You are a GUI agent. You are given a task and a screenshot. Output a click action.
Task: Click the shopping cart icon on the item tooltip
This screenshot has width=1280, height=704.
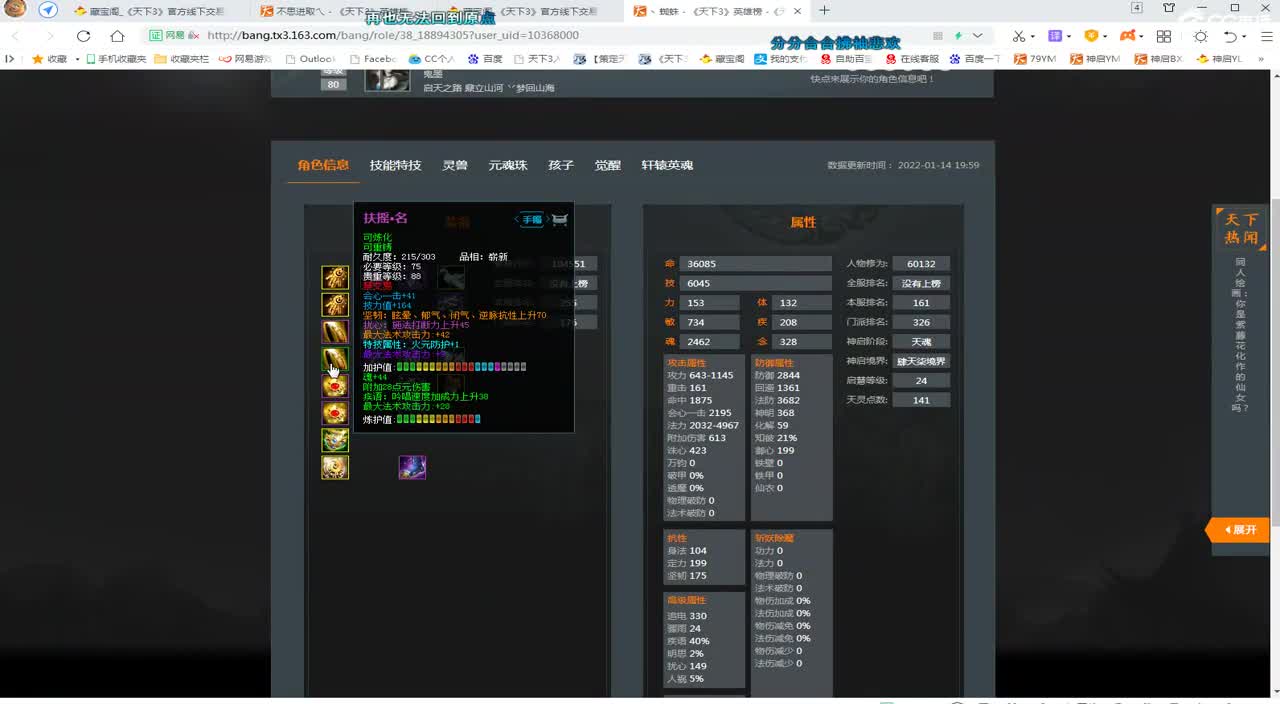point(560,219)
